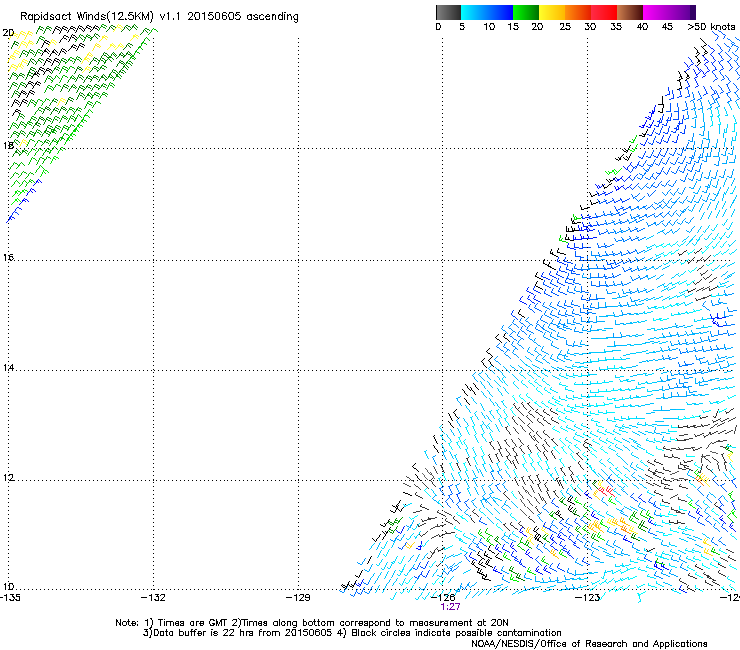Click the gray 0-5 knots legend segment
The image size is (740, 650).
[448, 12]
